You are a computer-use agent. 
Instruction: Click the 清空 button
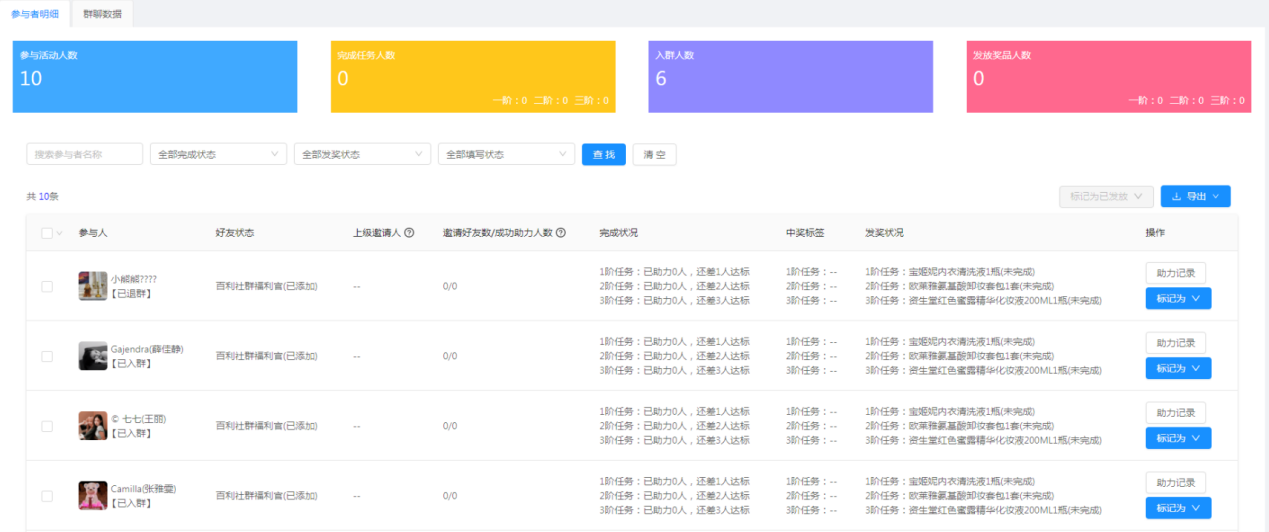655,154
